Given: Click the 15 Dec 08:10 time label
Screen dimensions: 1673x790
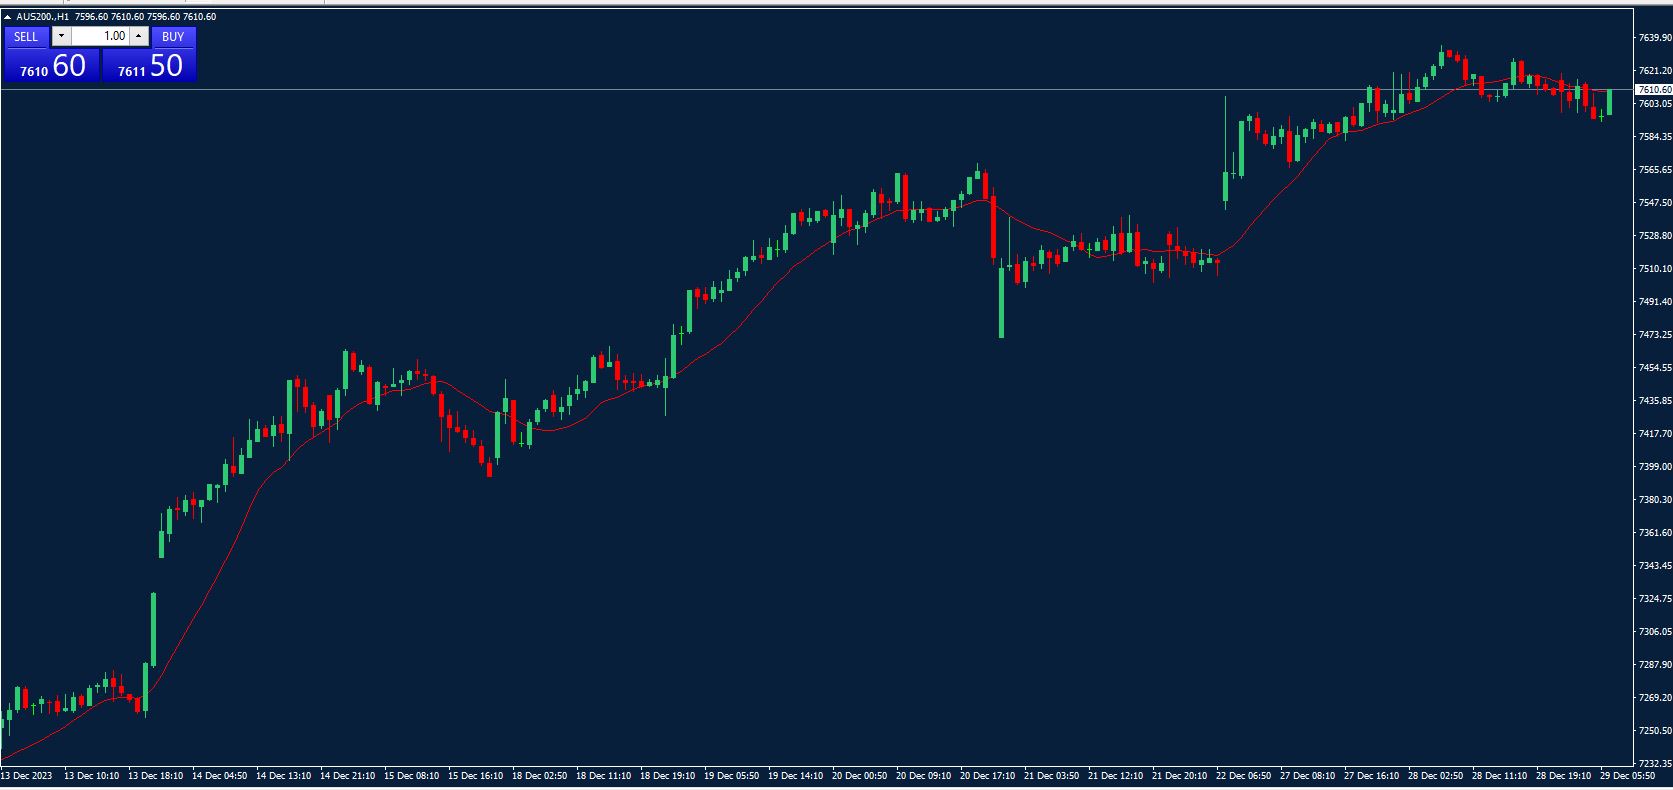Looking at the screenshot, I should pos(411,775).
